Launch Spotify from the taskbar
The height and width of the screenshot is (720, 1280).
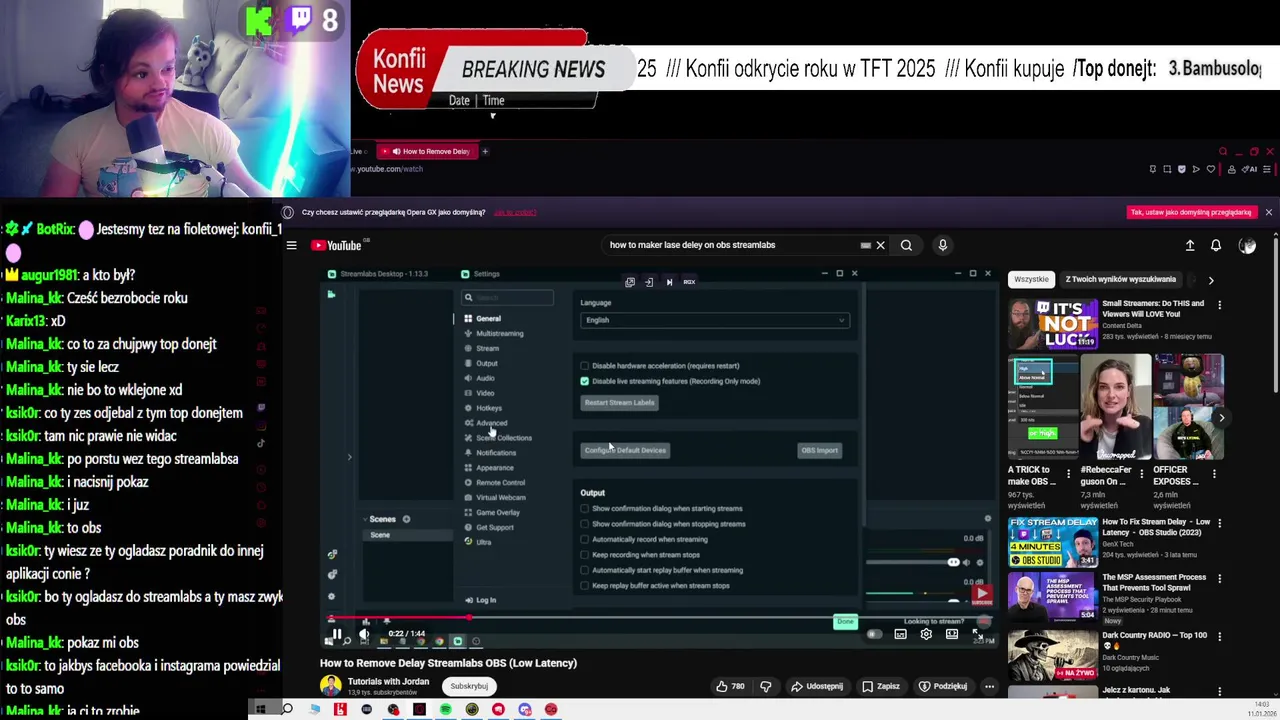[x=445, y=709]
